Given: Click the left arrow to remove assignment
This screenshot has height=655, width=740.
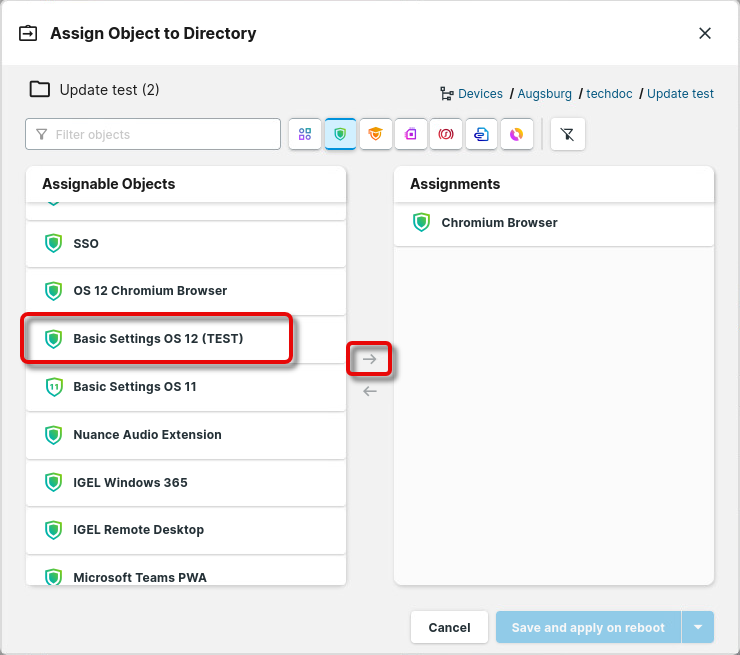Looking at the screenshot, I should click(370, 391).
